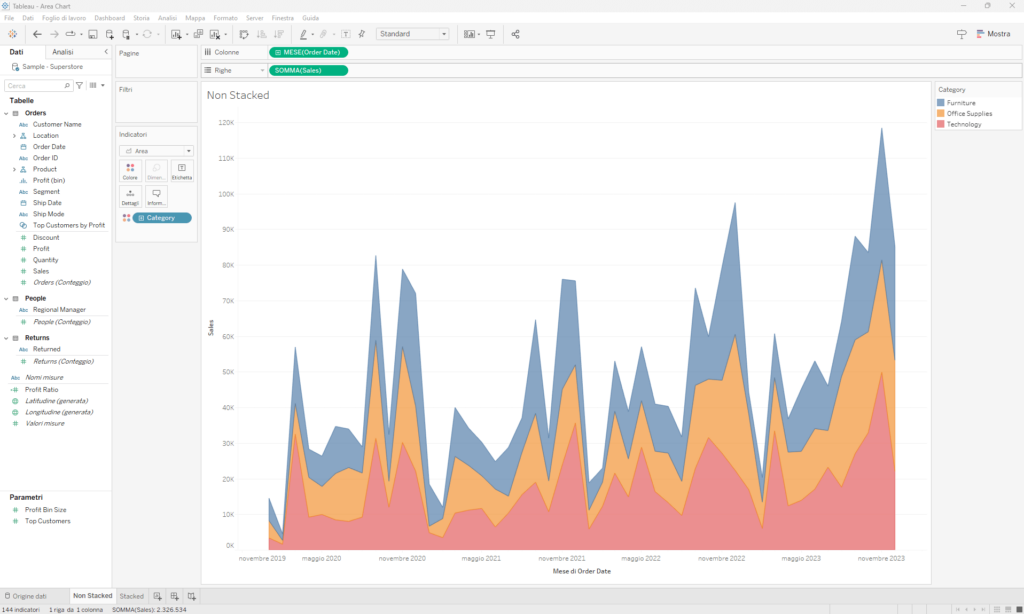
Task: Click the Furniture blue legend swatch
Action: pos(941,103)
